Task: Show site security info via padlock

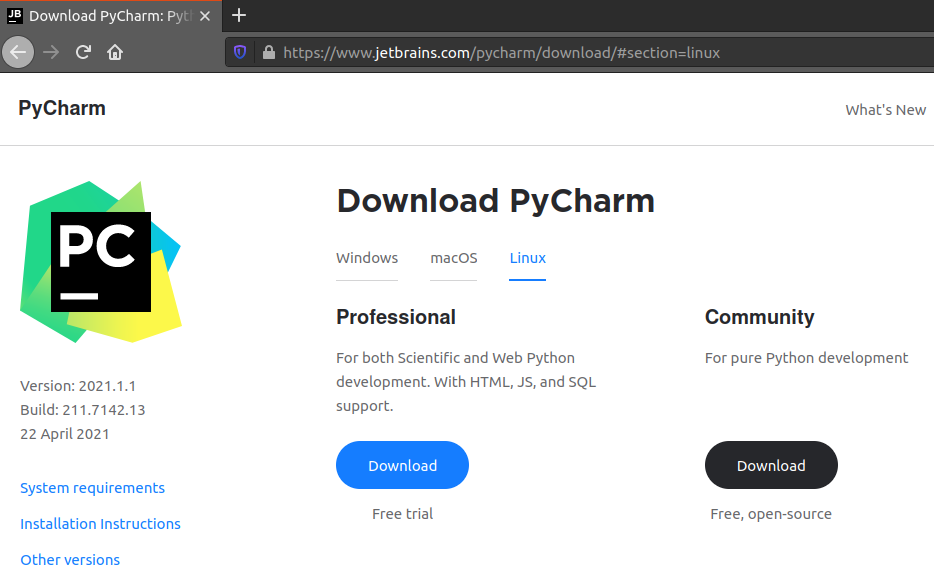Action: click(x=268, y=52)
